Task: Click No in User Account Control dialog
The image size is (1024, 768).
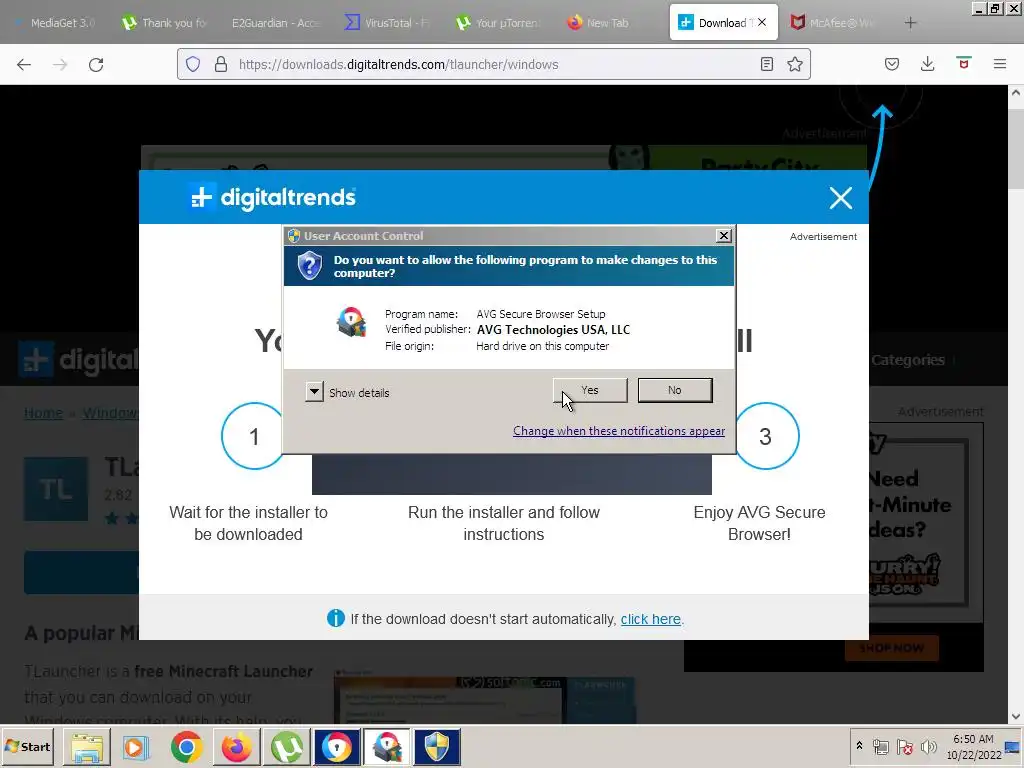Action: click(675, 390)
